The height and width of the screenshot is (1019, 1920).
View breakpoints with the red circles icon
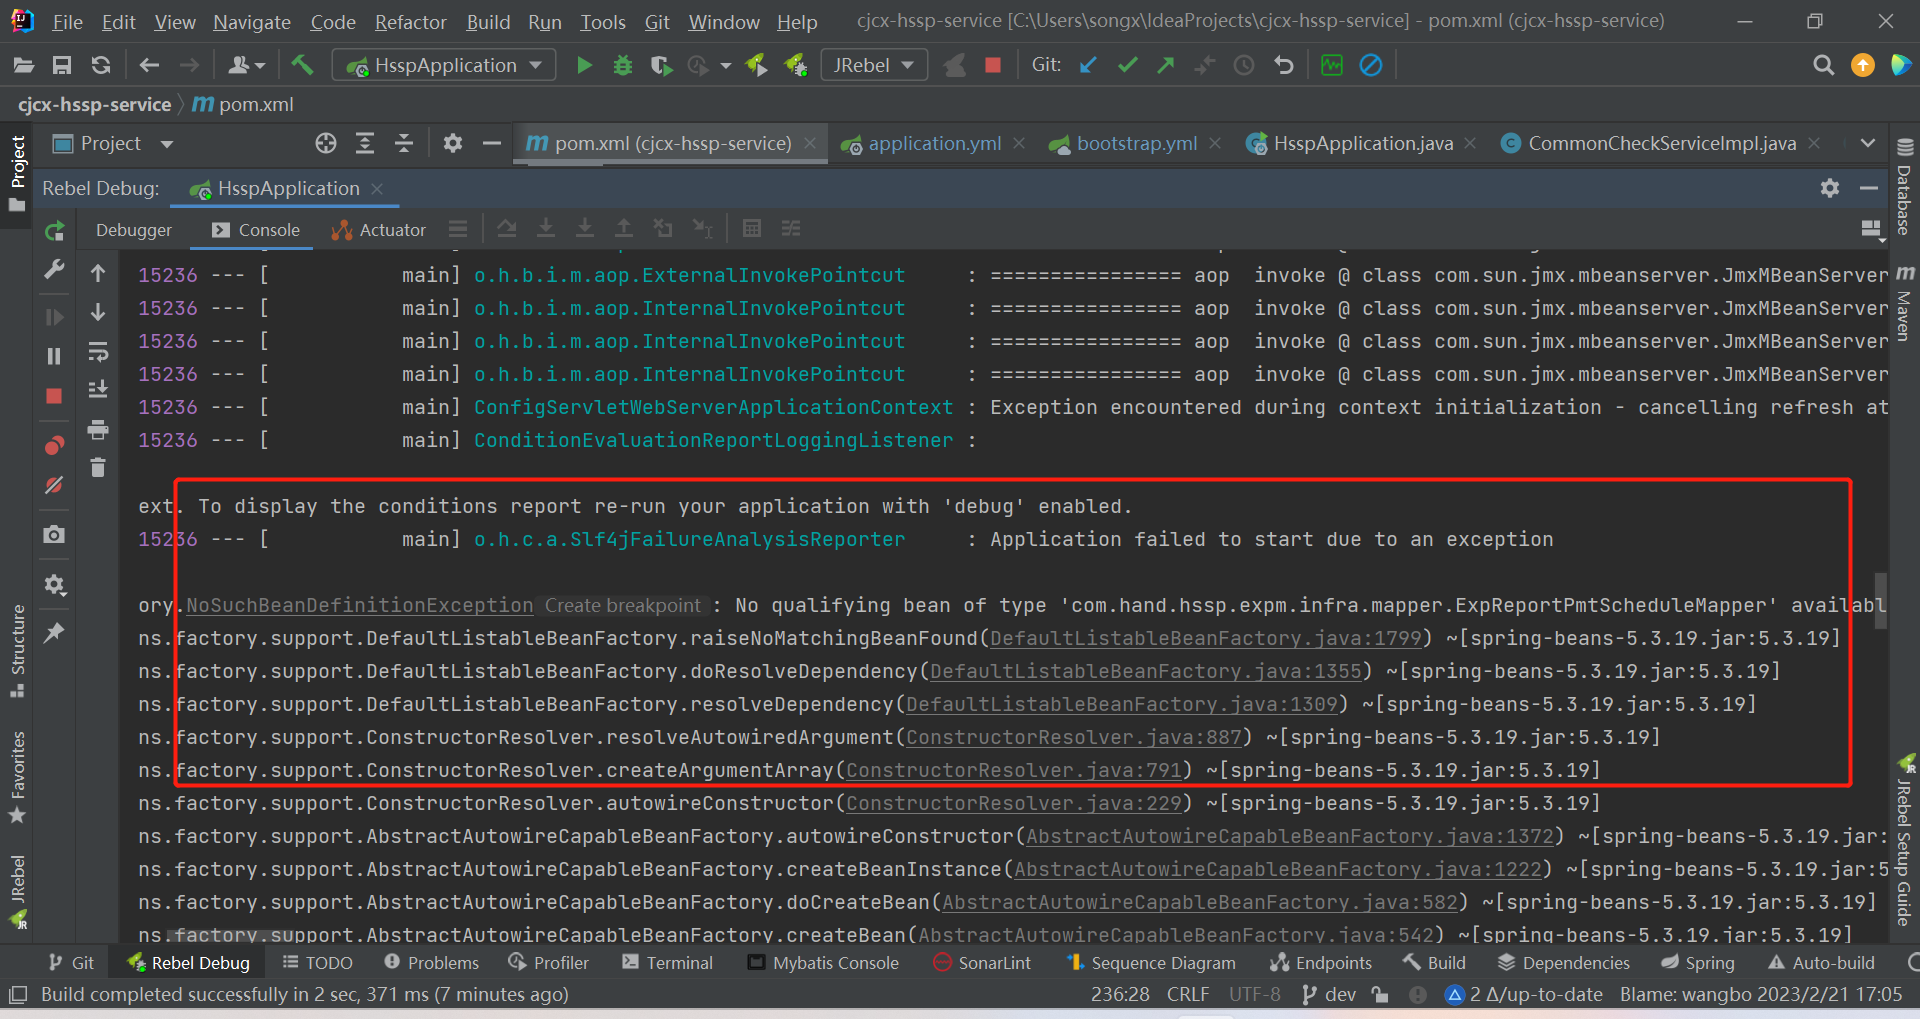[x=55, y=445]
